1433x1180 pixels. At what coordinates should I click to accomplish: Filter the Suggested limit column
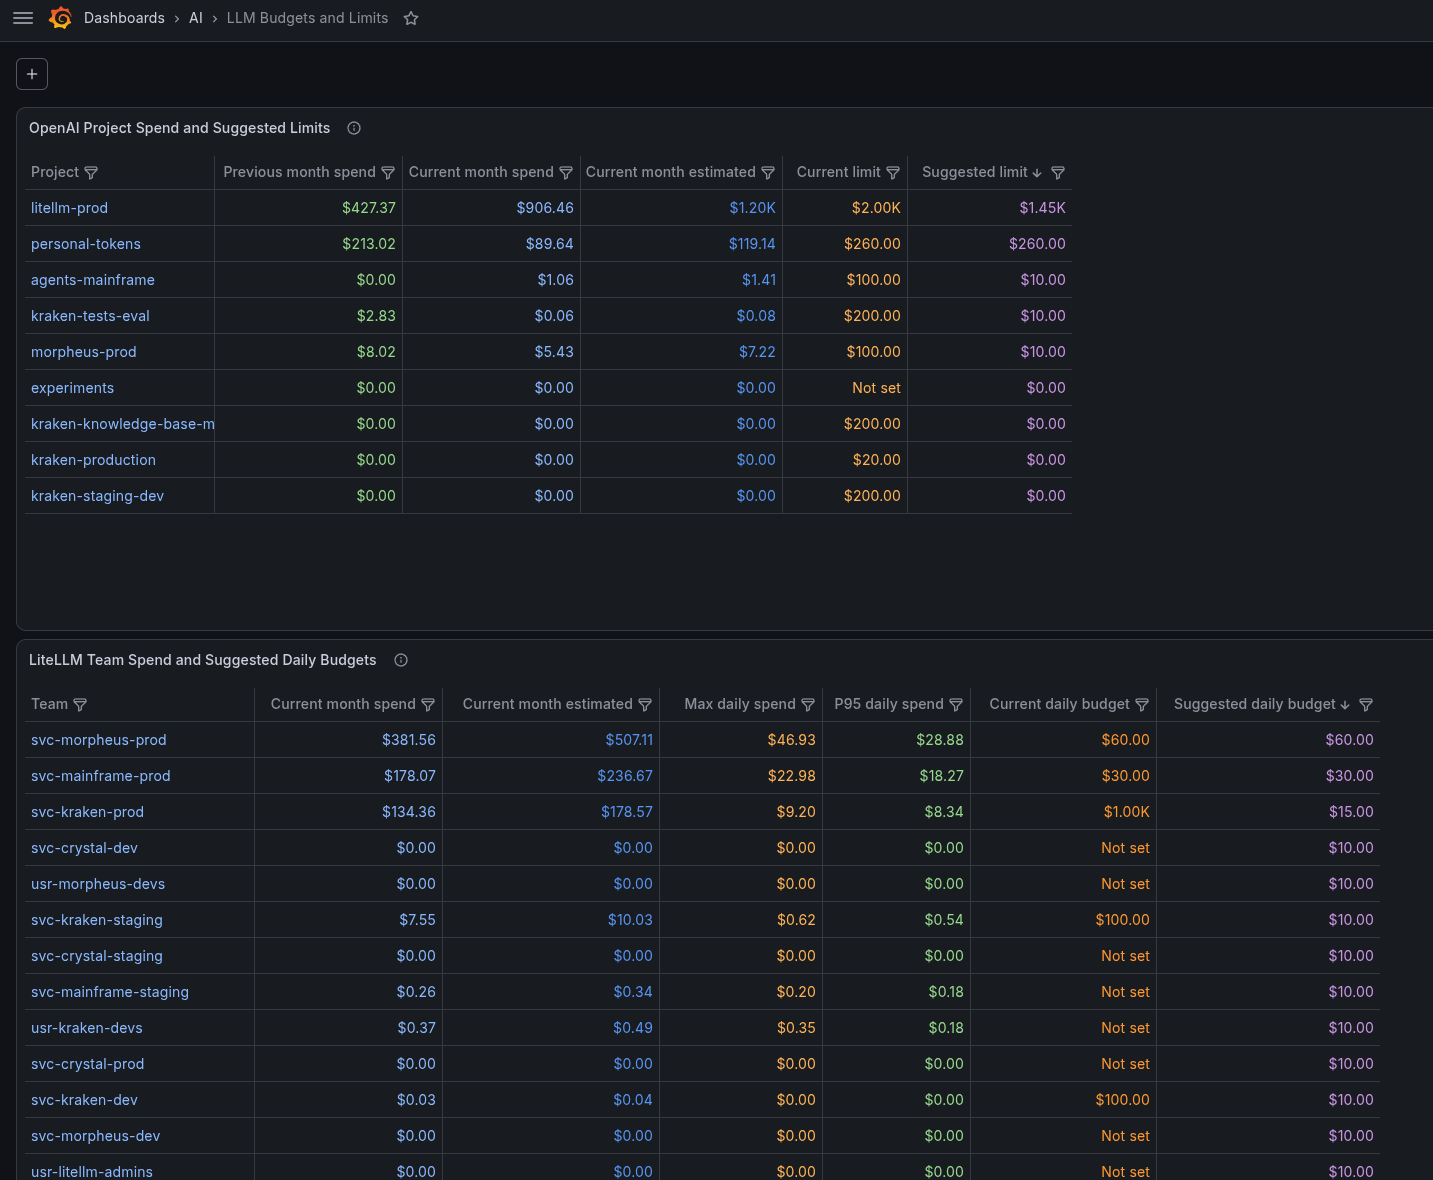pos(1058,173)
